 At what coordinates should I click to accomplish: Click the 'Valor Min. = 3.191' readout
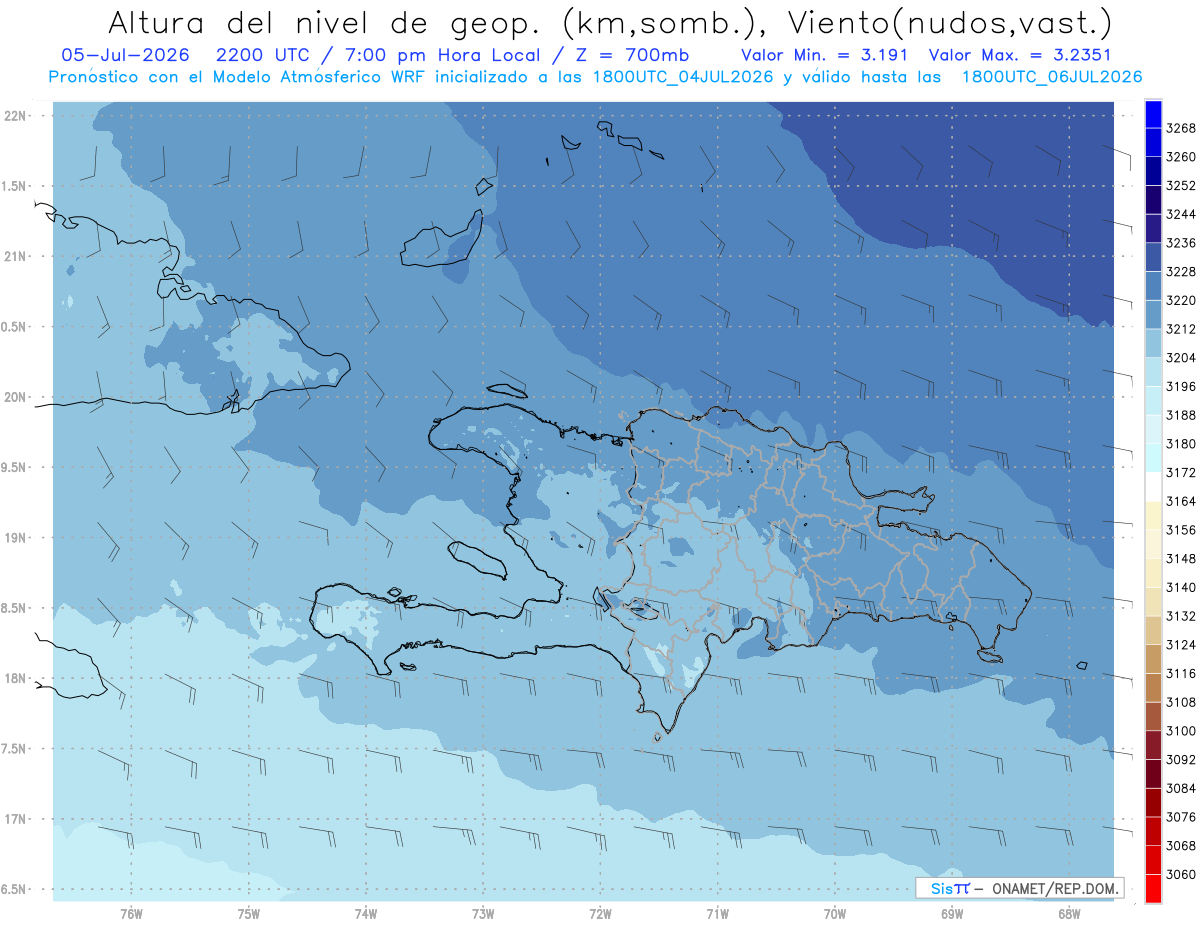[825, 55]
